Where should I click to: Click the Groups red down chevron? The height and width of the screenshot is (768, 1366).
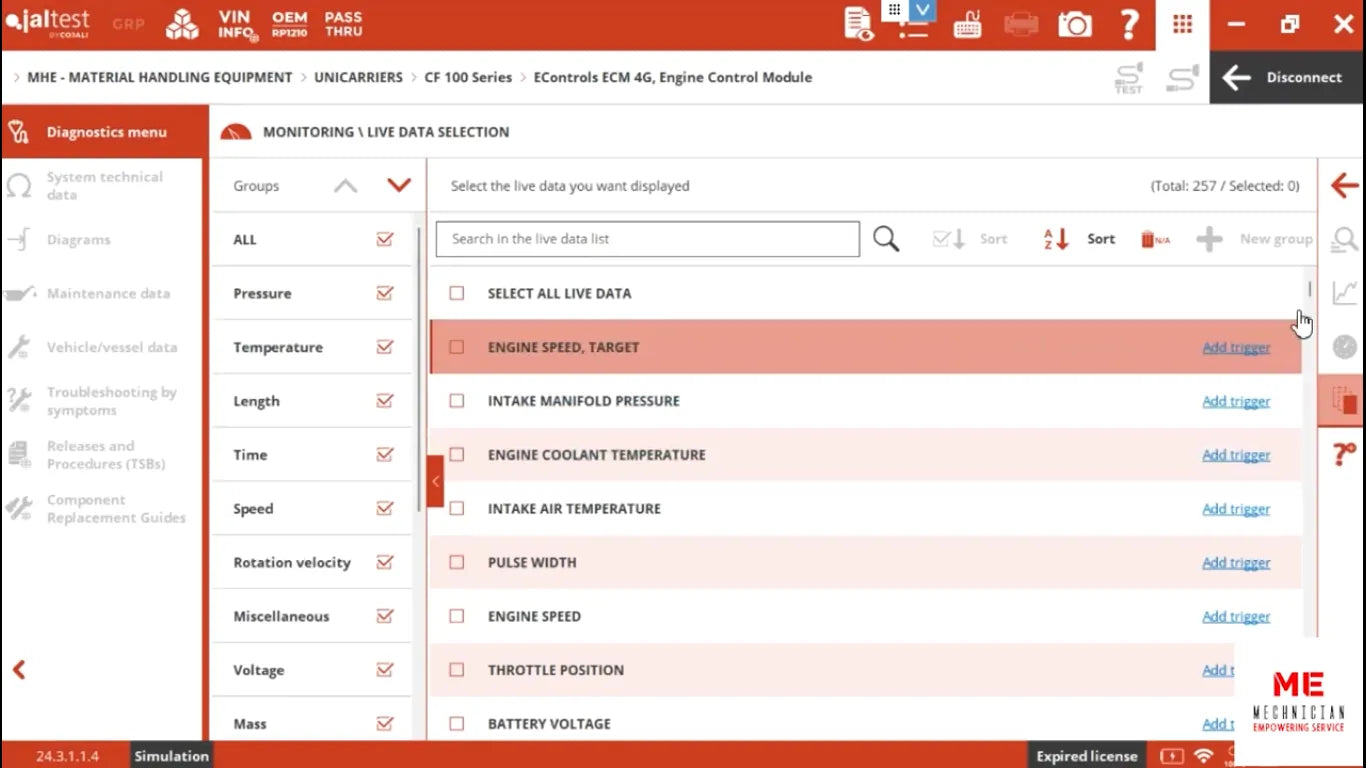coord(399,185)
